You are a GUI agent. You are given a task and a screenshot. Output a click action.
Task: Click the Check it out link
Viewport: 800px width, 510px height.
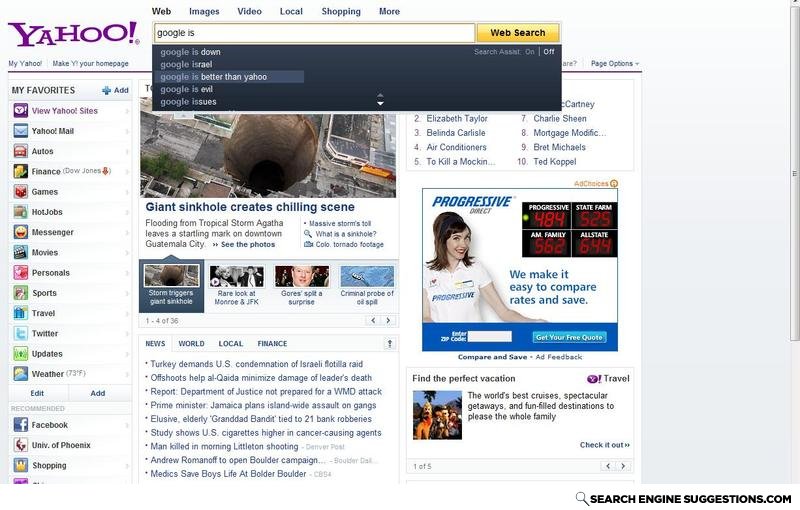coord(605,445)
